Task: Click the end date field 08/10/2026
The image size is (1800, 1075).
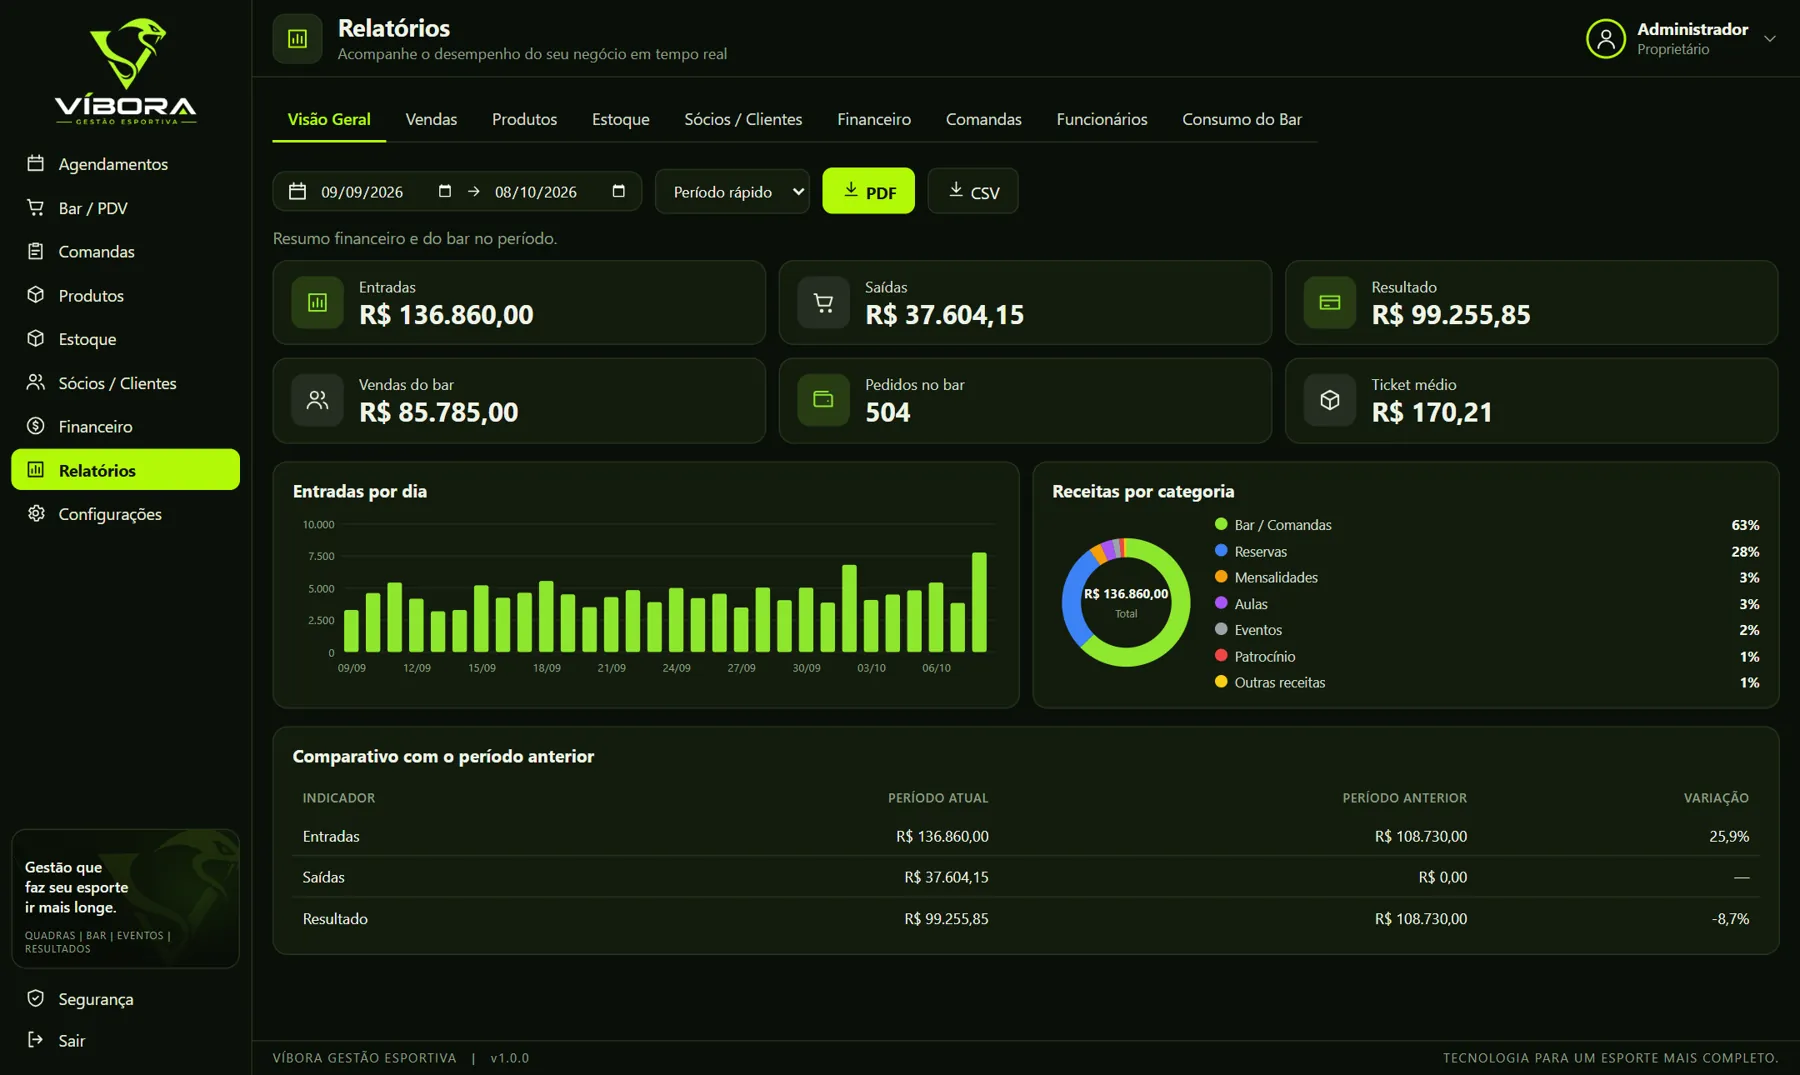Action: (x=536, y=192)
